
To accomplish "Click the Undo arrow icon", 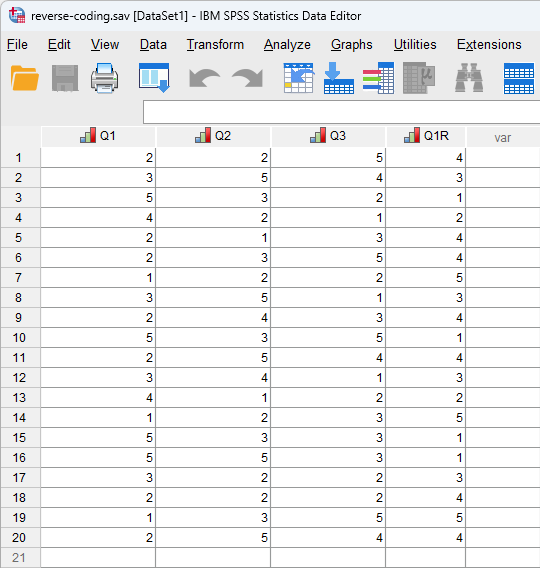I will point(204,78).
